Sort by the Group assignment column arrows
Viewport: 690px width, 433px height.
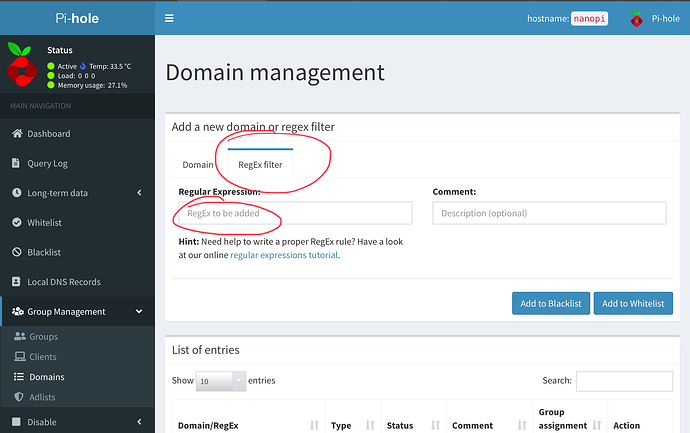597,425
